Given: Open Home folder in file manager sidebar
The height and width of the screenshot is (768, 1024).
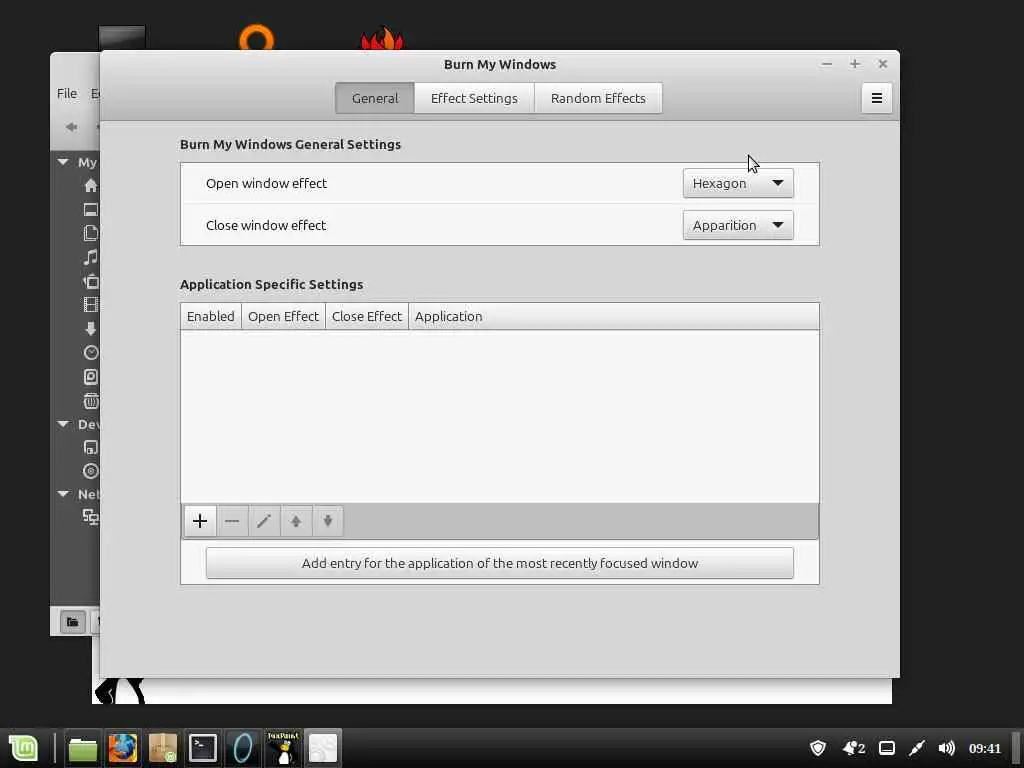Looking at the screenshot, I should point(91,185).
